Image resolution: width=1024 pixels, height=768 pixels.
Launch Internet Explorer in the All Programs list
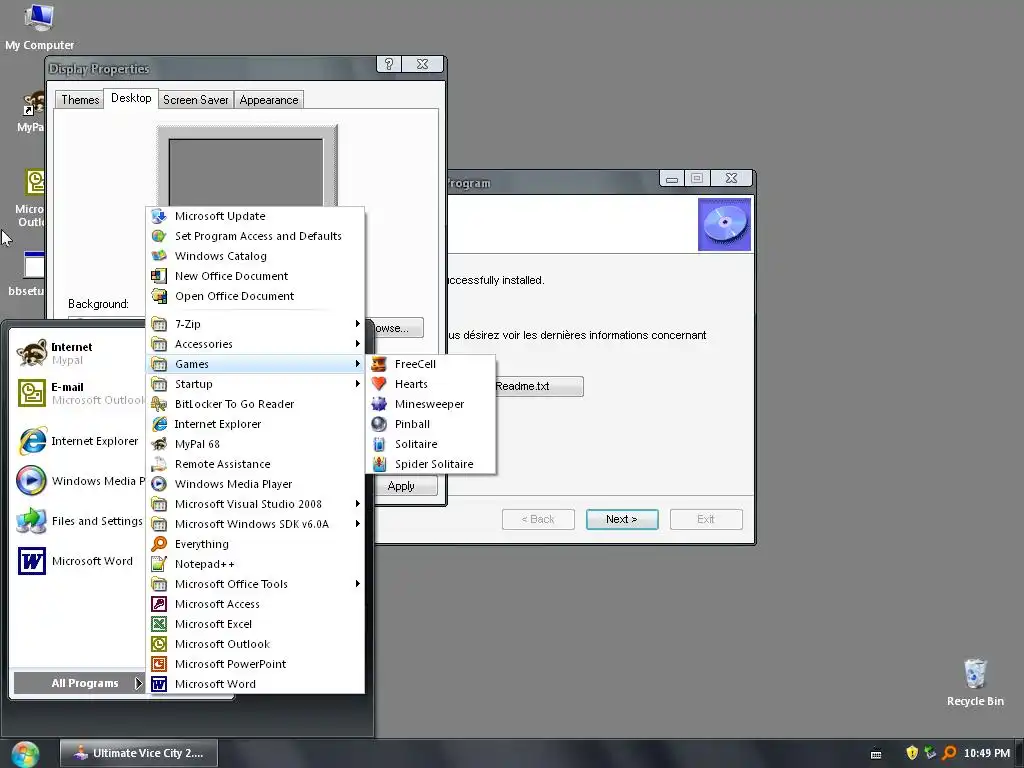pyautogui.click(x=255, y=424)
